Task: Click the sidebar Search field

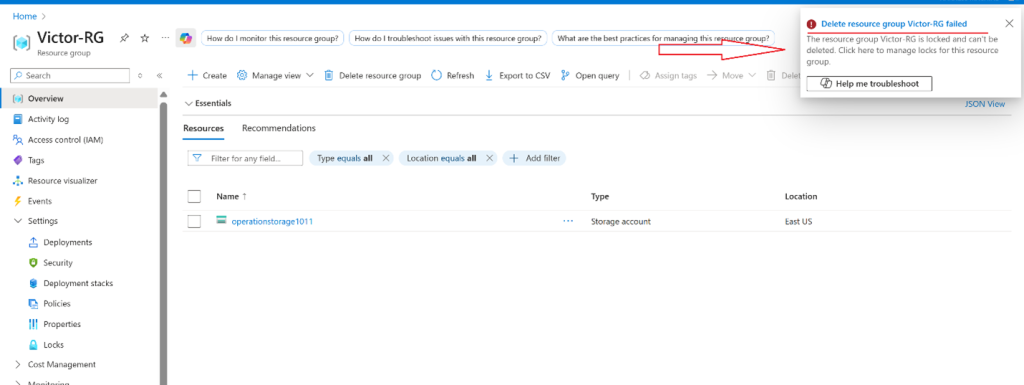Action: (70, 76)
